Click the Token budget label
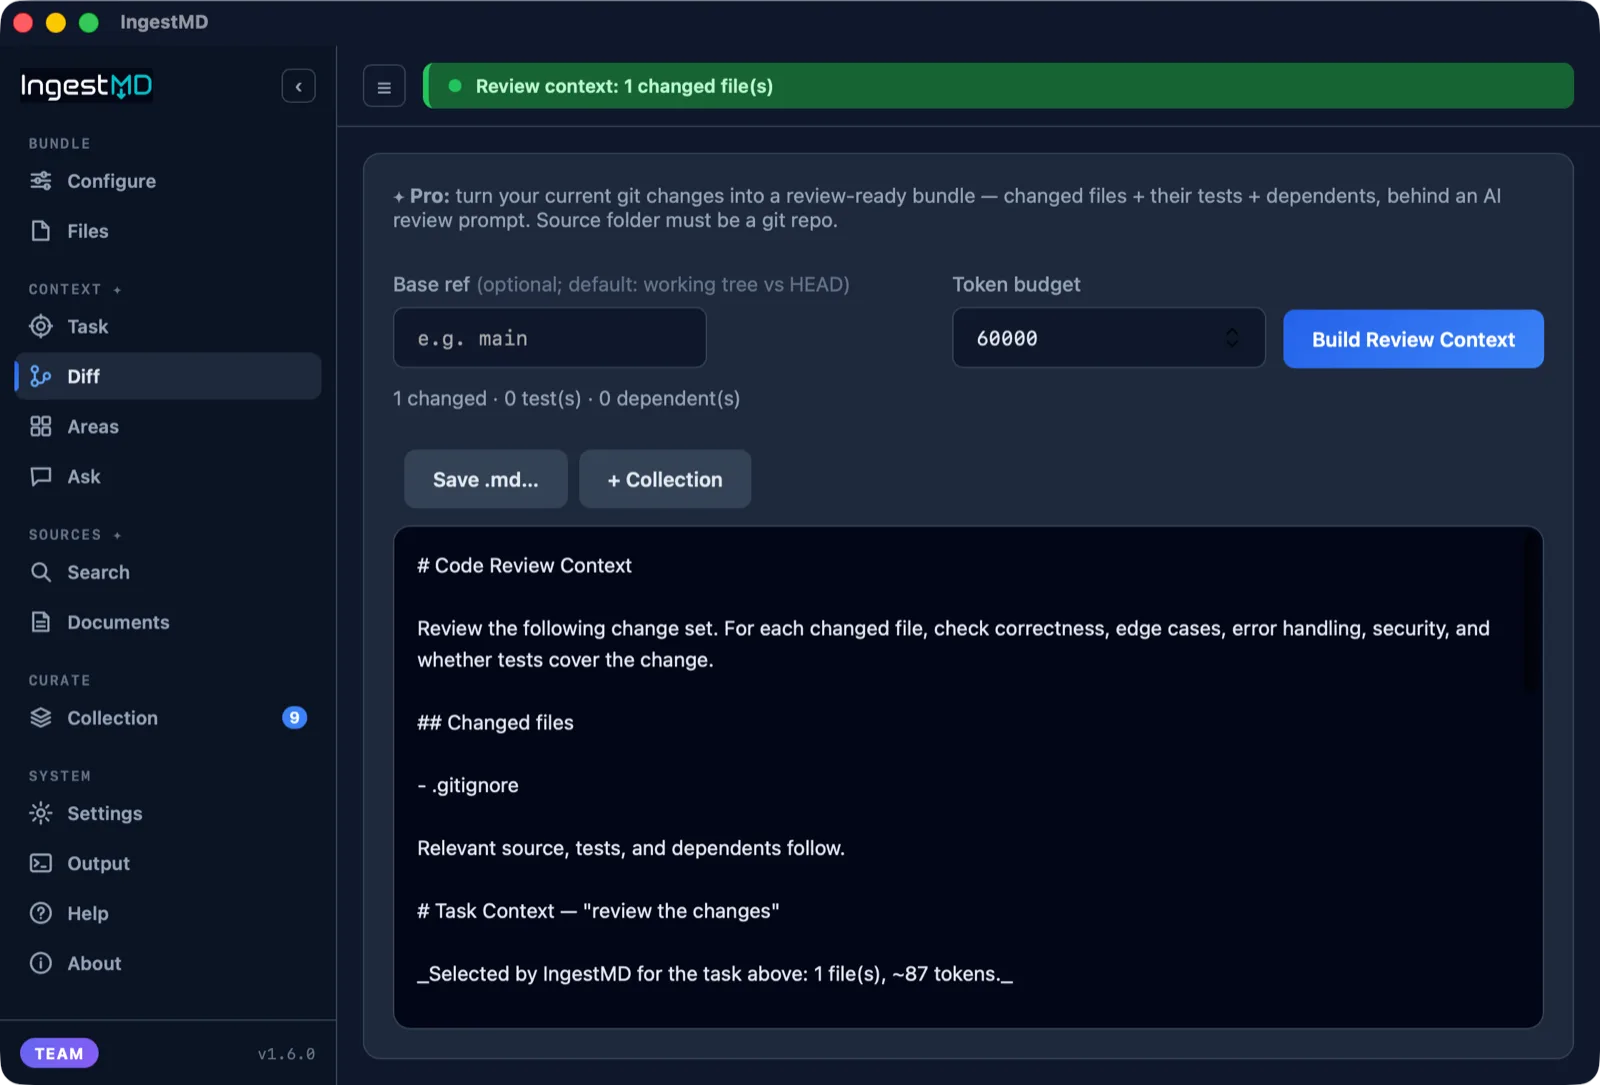Screen dimensions: 1600x1085 click(1016, 285)
